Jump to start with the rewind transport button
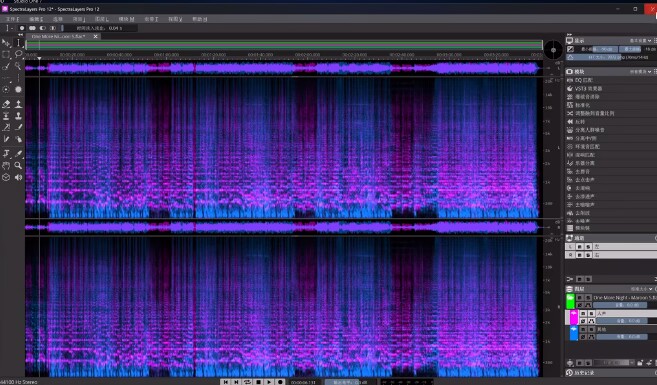The height and width of the screenshot is (385, 657). pyautogui.click(x=226, y=382)
